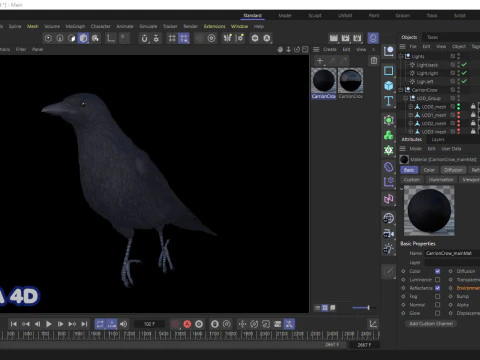Screen dimensions: 480x360
Task: Go to the end of the timeline
Action: 84,324
